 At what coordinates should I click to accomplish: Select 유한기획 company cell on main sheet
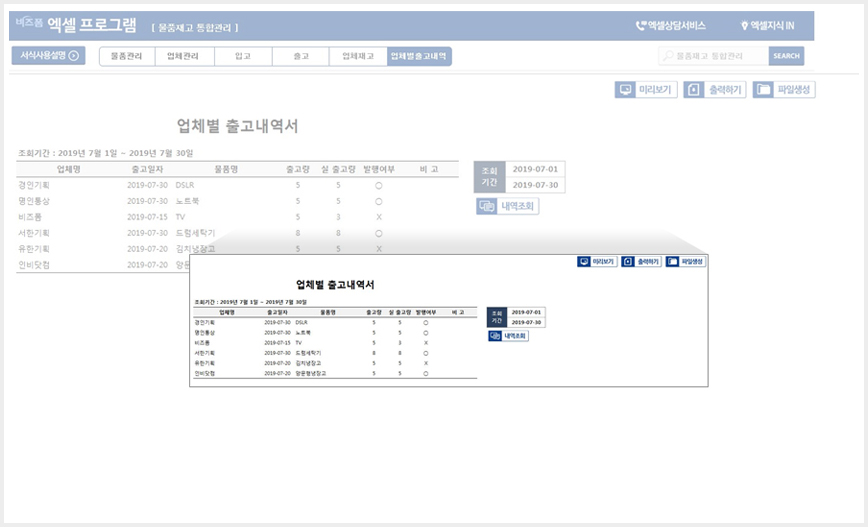click(34, 249)
